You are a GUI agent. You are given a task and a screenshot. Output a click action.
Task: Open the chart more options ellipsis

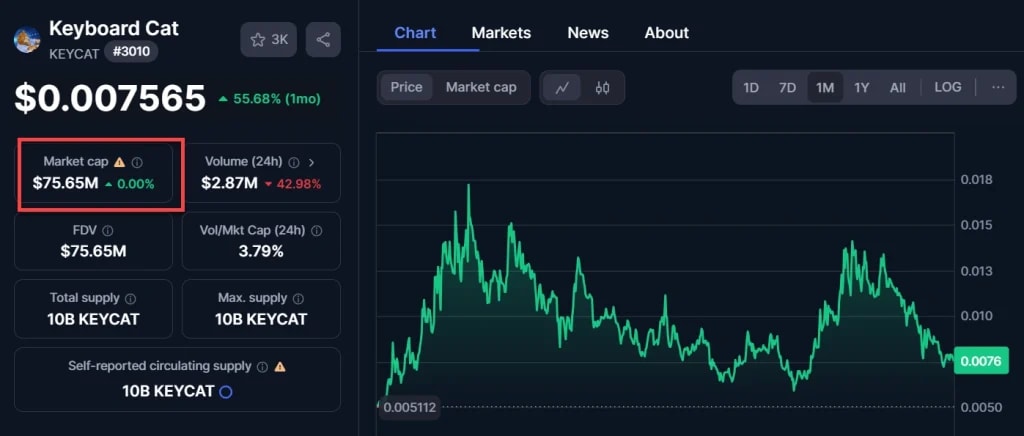click(x=998, y=87)
